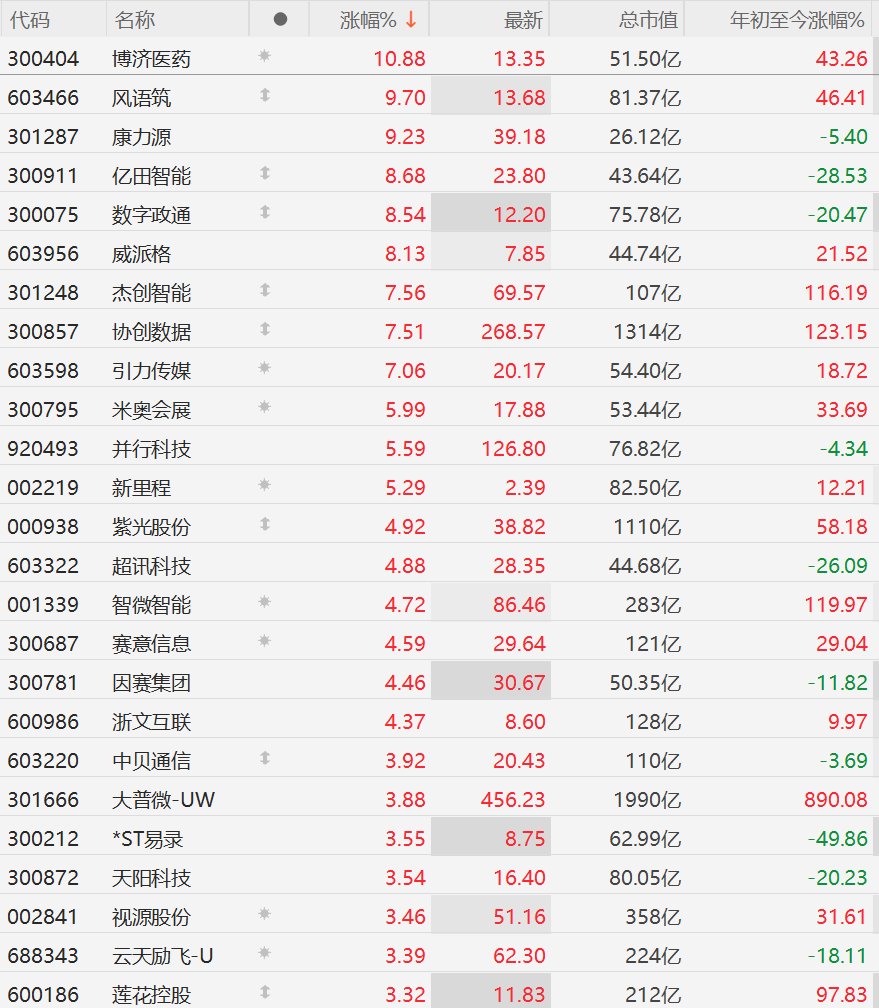The width and height of the screenshot is (879, 1008).
Task: Click the marker icon in the 博济医药 row
Action: (264, 57)
